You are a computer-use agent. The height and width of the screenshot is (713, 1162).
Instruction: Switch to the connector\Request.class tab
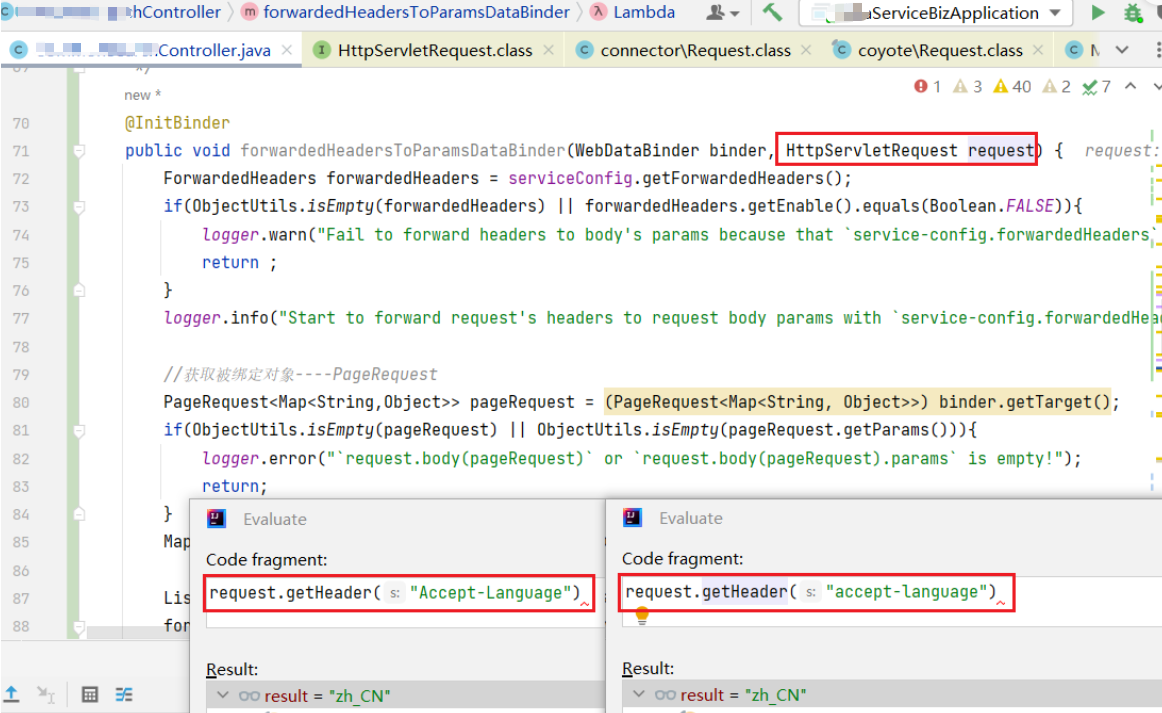click(x=694, y=50)
